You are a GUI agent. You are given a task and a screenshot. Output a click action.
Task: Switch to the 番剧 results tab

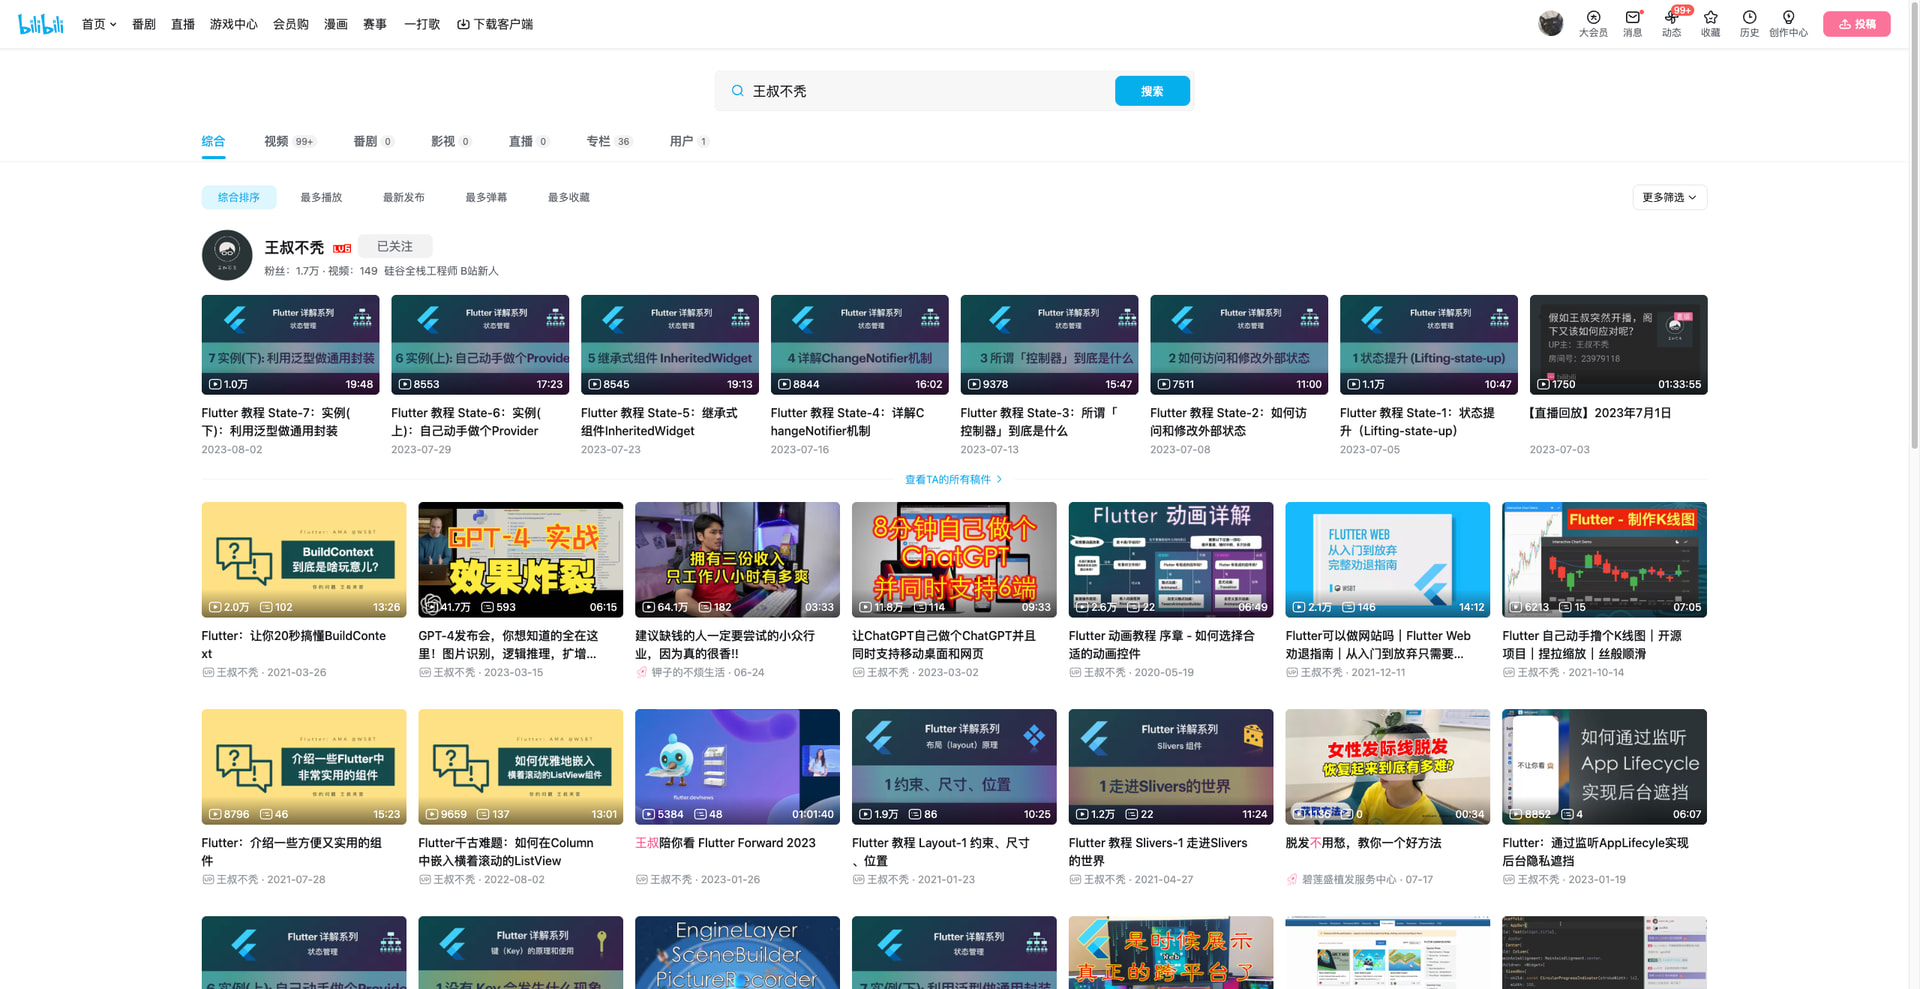click(374, 141)
